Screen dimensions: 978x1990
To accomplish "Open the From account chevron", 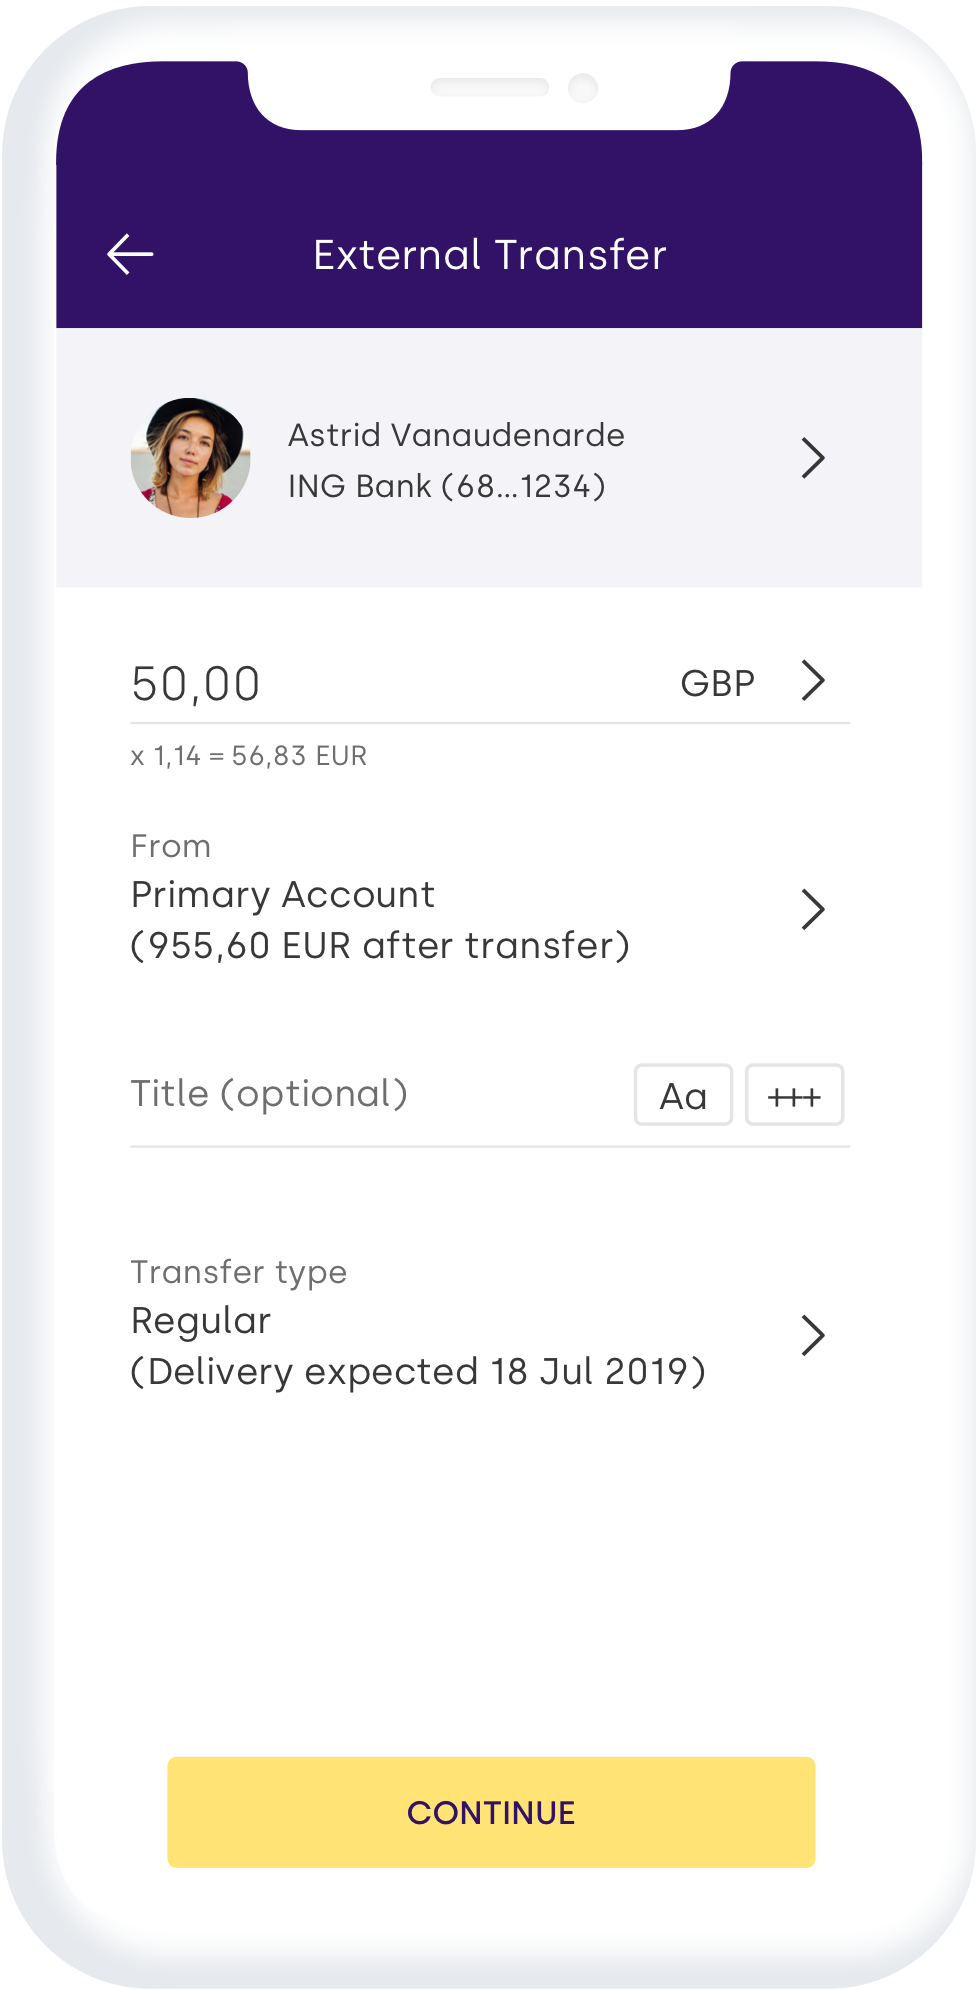I will (x=813, y=910).
